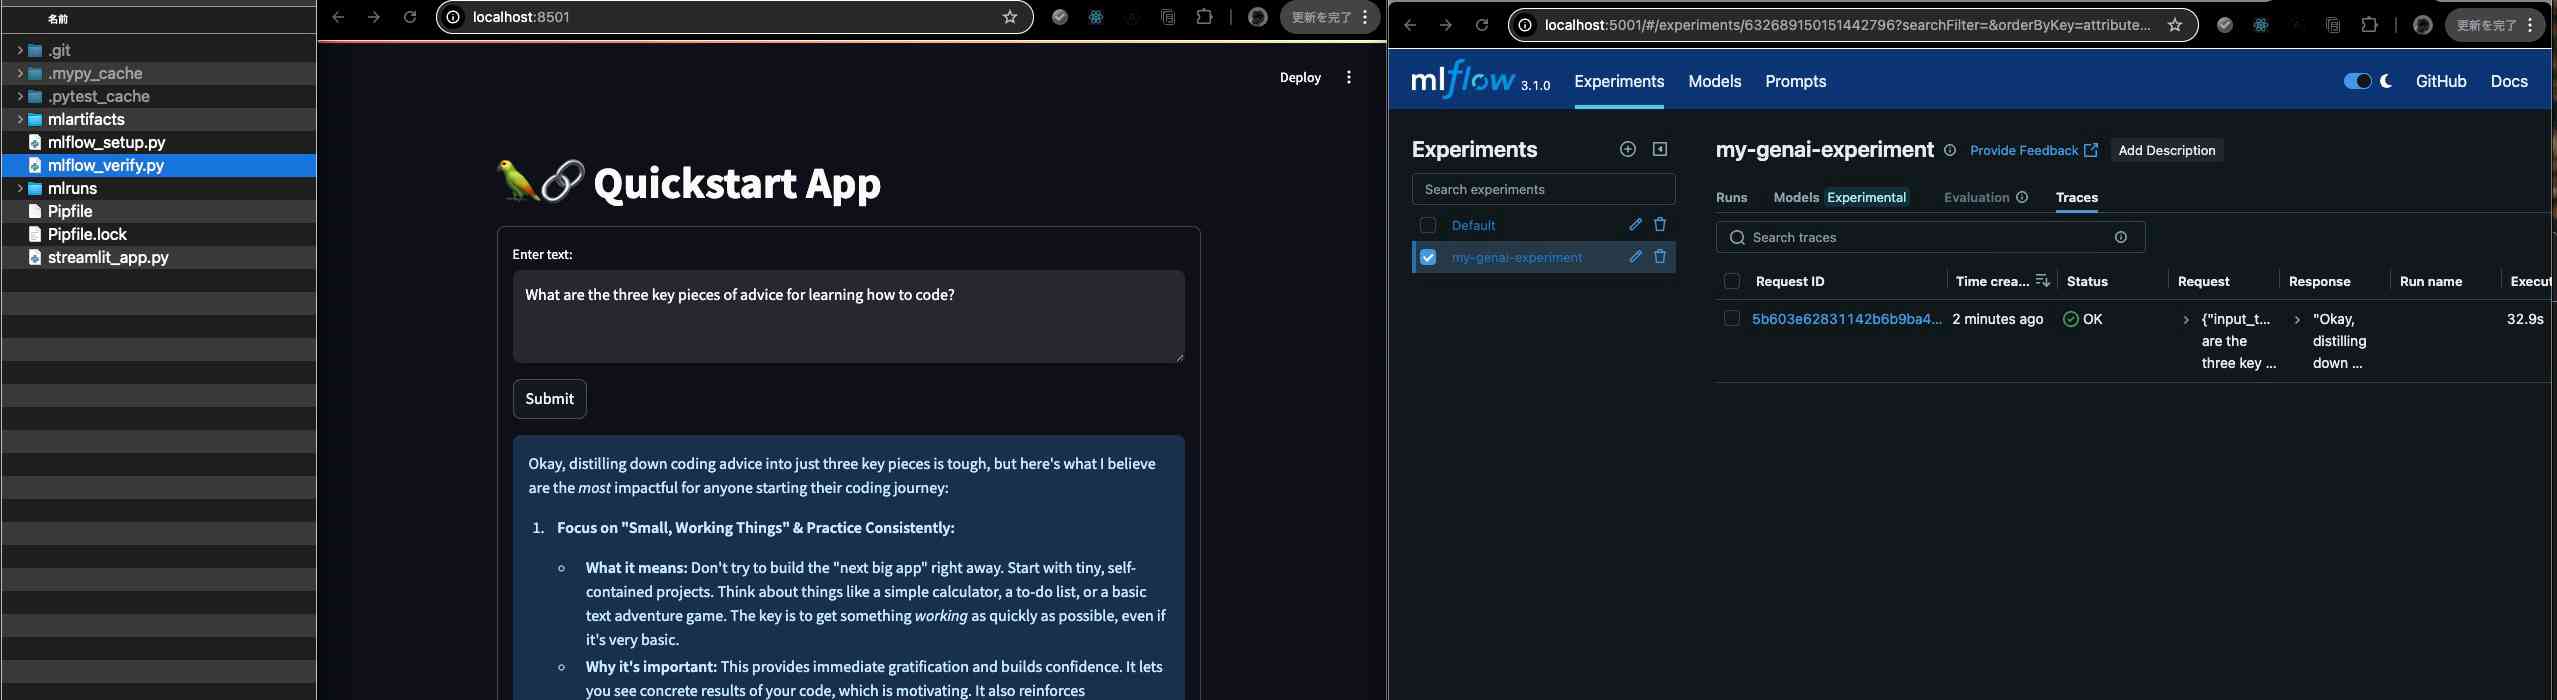The image size is (2557, 700).
Task: Expand the mlartifacts folder
Action: [x=20, y=119]
